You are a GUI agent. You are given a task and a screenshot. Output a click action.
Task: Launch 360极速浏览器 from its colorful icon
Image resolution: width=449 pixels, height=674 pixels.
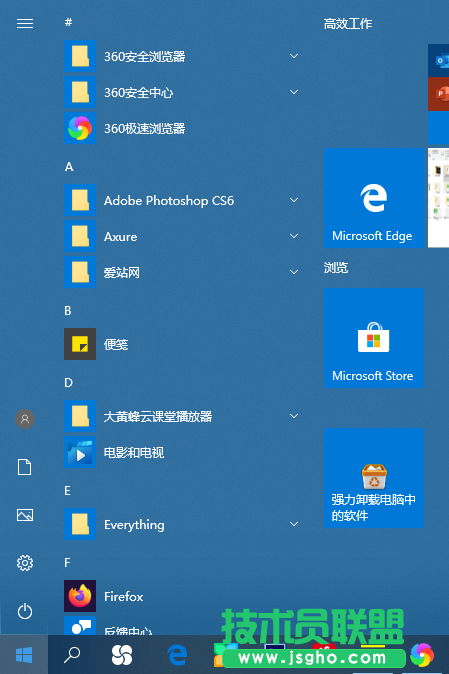(80, 128)
